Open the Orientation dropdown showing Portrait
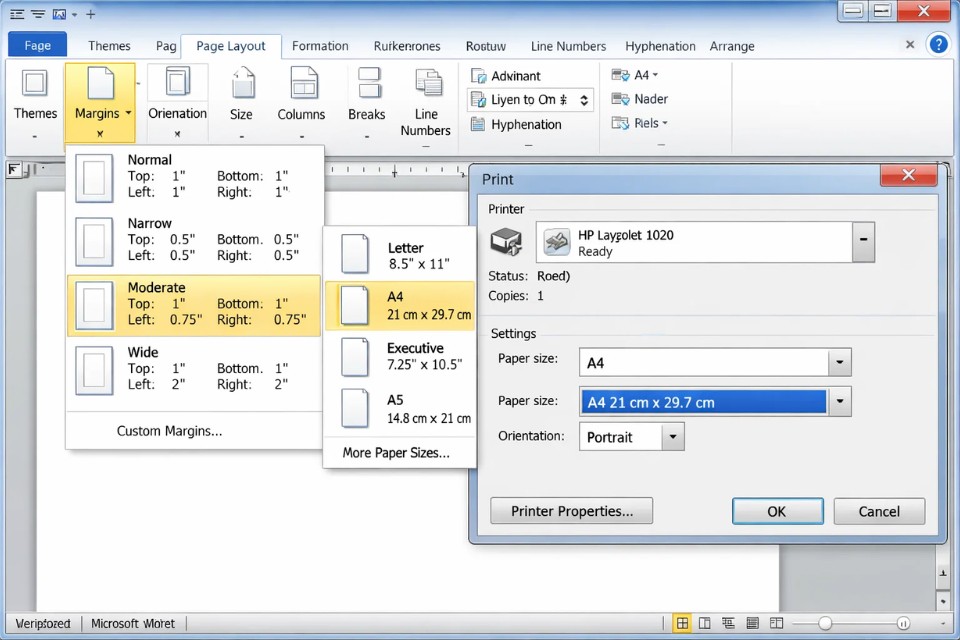This screenshot has height=640, width=960. point(672,436)
